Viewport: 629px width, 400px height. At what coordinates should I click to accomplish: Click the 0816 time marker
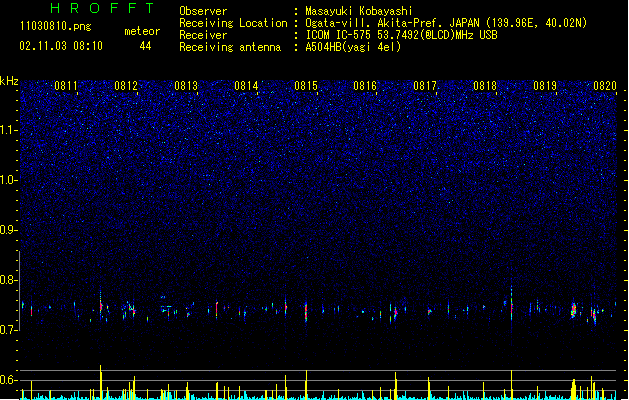[365, 86]
